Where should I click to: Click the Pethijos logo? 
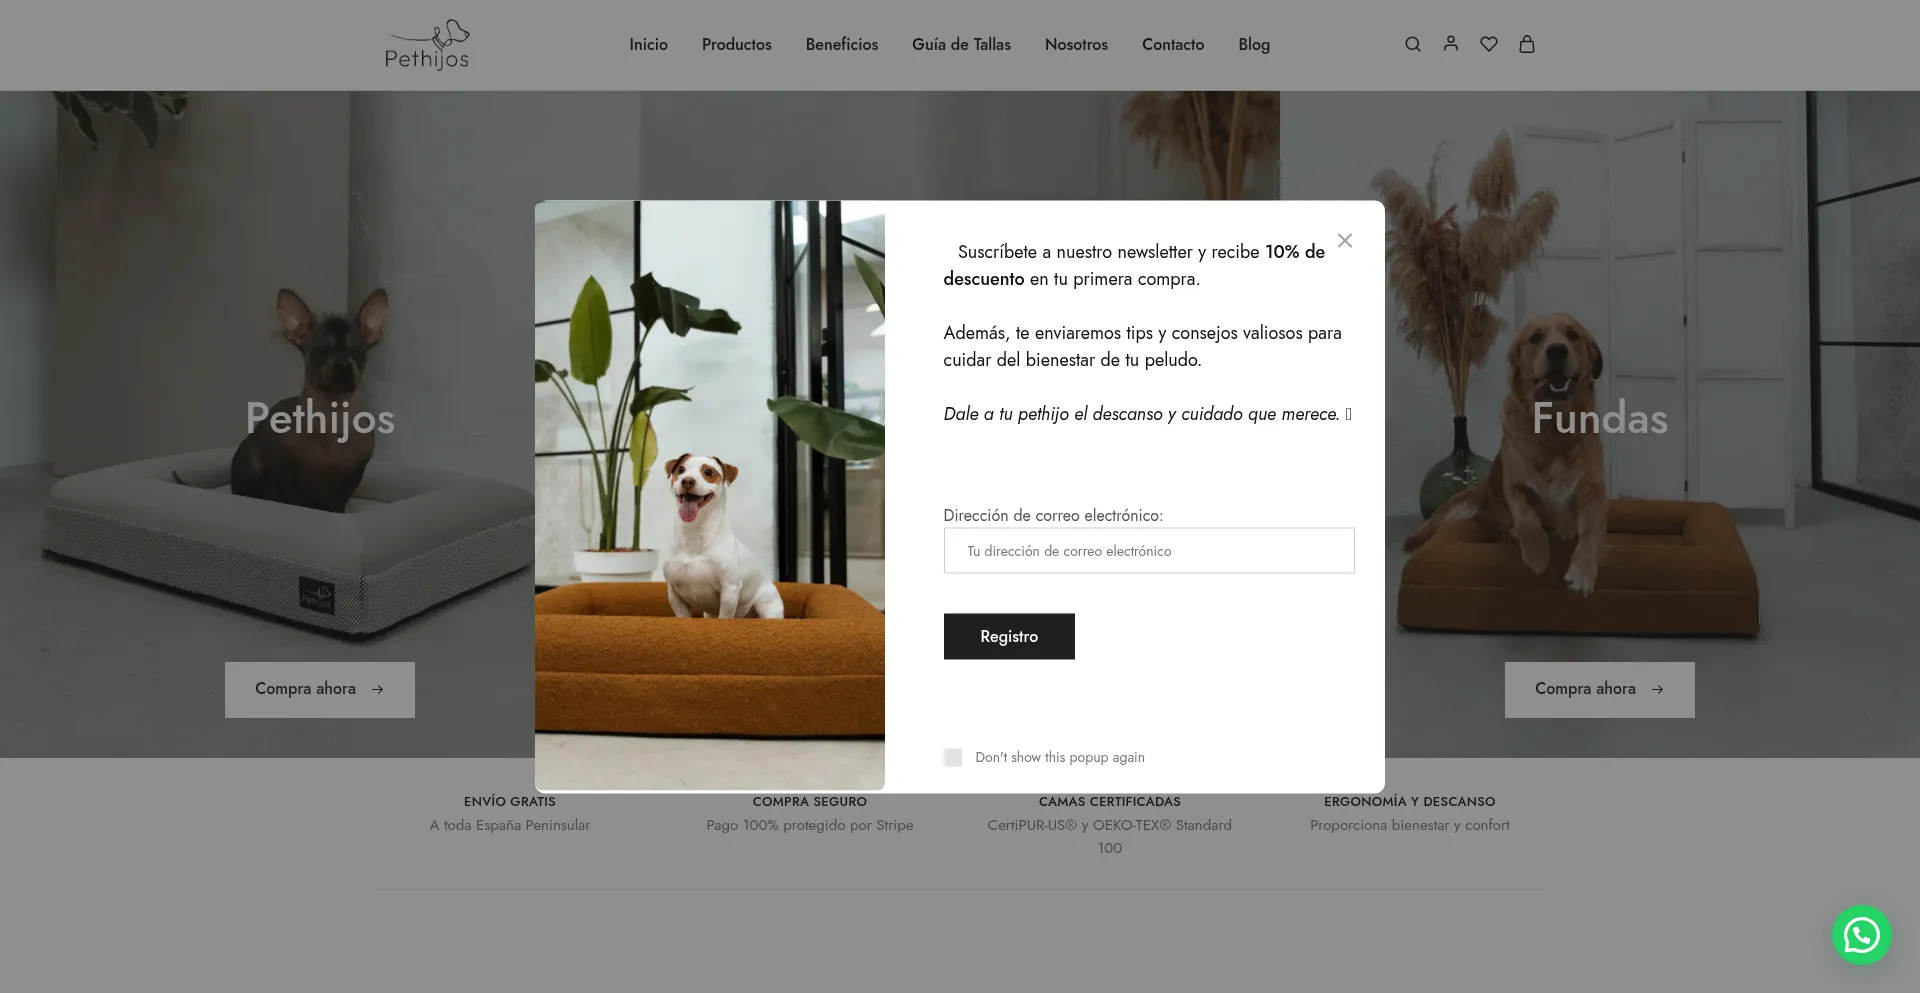pyautogui.click(x=427, y=45)
